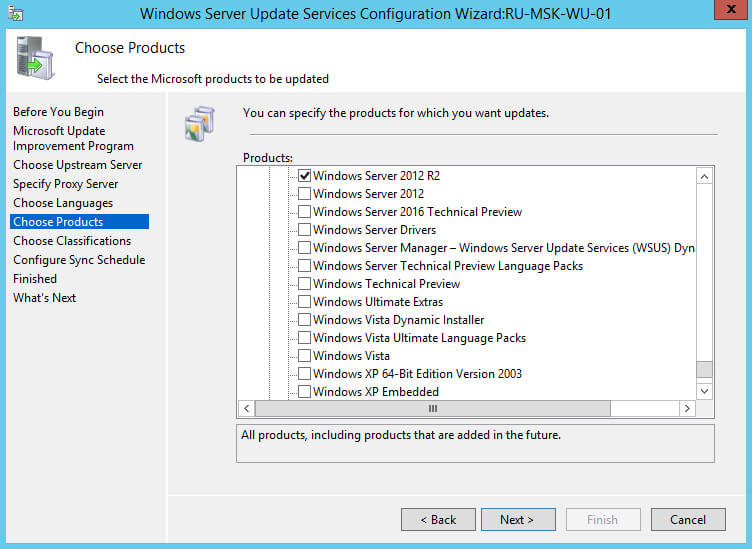The image size is (752, 549).
Task: Click the vertical scrollbar thumb in products list
Action: pos(704,369)
